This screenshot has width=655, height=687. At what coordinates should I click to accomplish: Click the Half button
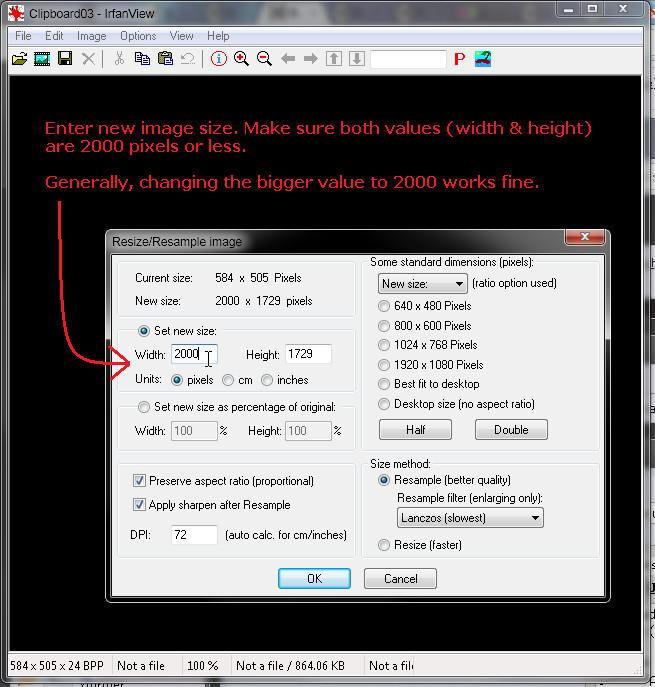coord(415,430)
